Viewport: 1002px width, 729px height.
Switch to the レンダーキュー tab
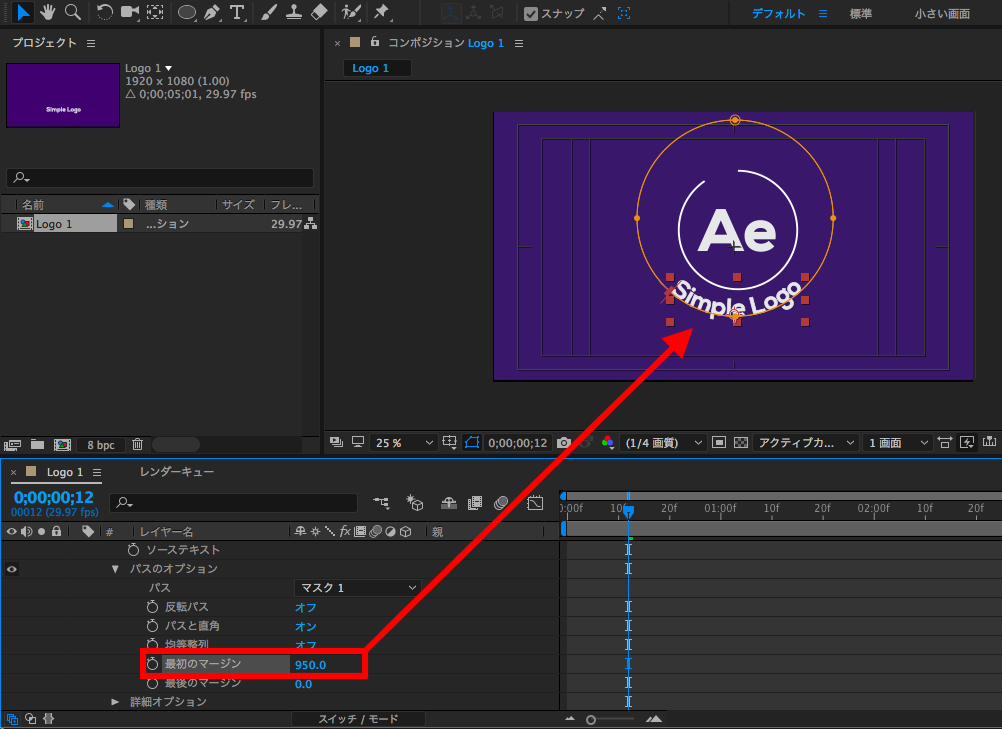click(176, 472)
